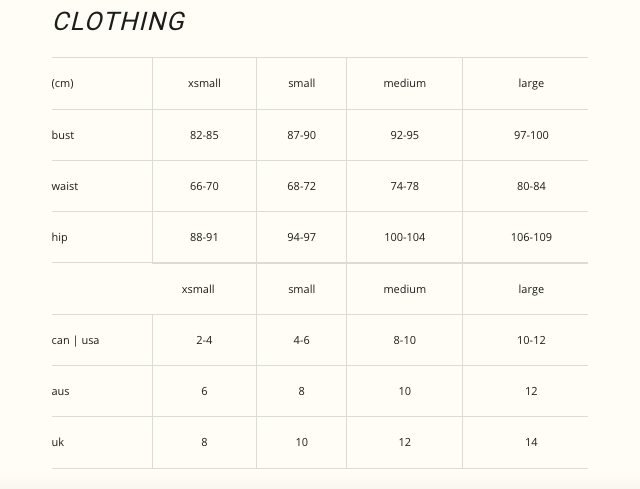Click the hip 88-91 xsmall cell

point(204,237)
